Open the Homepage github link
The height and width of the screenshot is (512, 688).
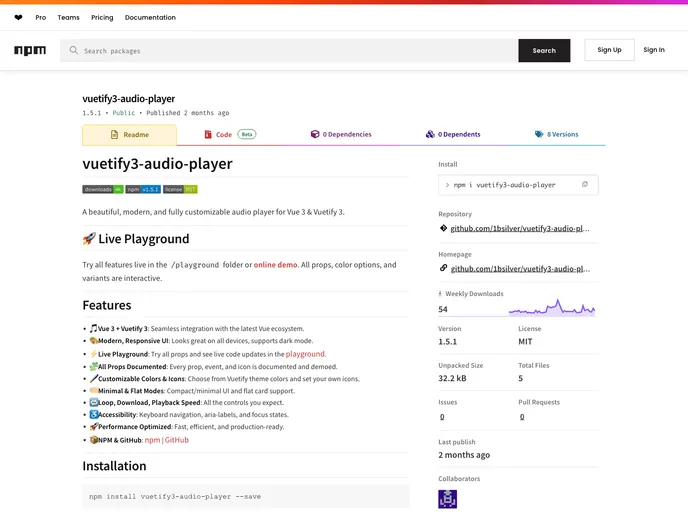520,269
